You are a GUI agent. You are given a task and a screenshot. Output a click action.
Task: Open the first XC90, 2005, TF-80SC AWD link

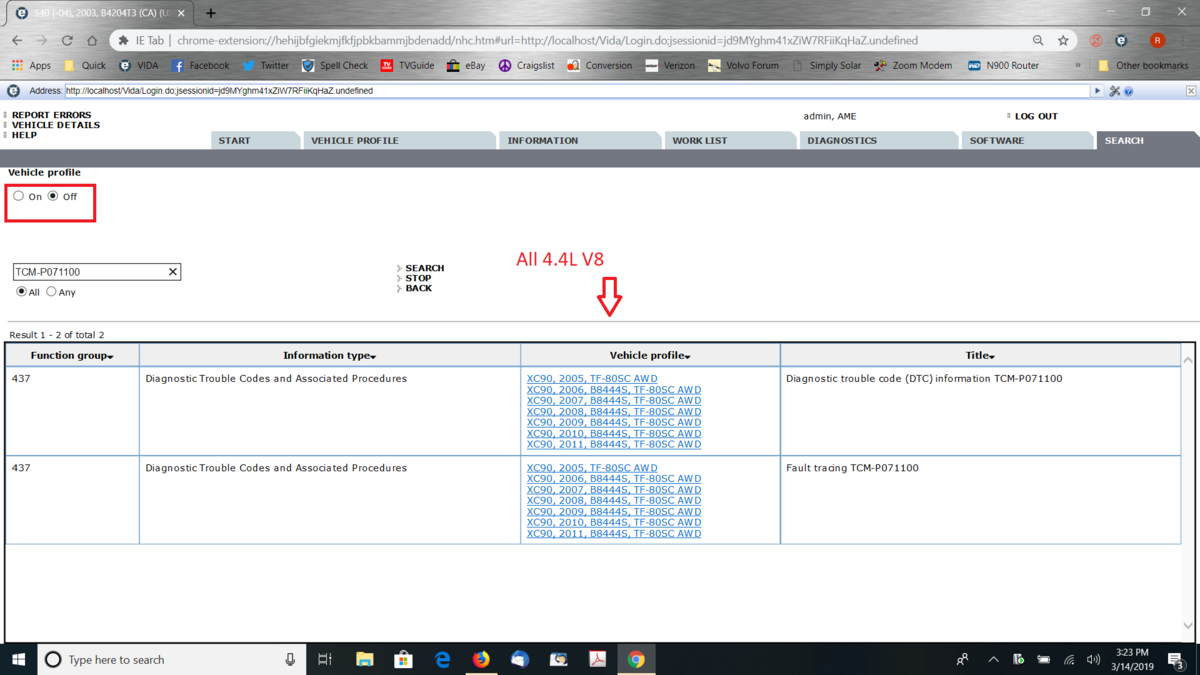tap(591, 379)
